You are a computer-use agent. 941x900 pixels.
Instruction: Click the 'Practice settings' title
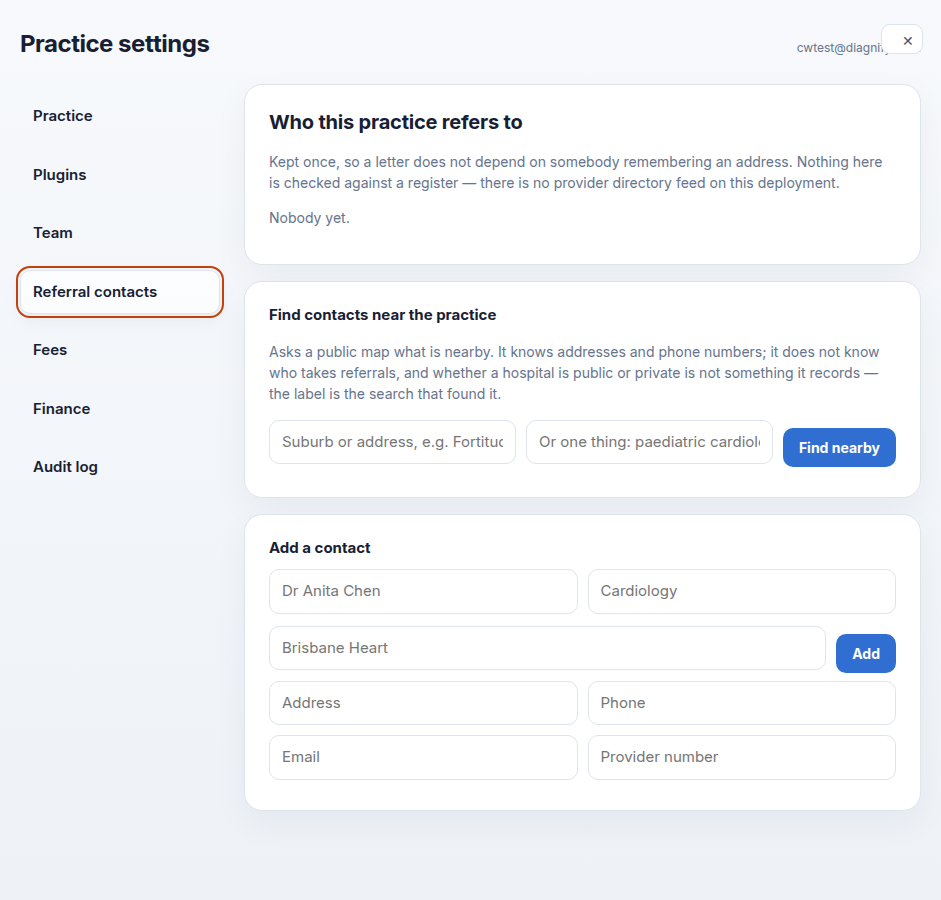115,44
